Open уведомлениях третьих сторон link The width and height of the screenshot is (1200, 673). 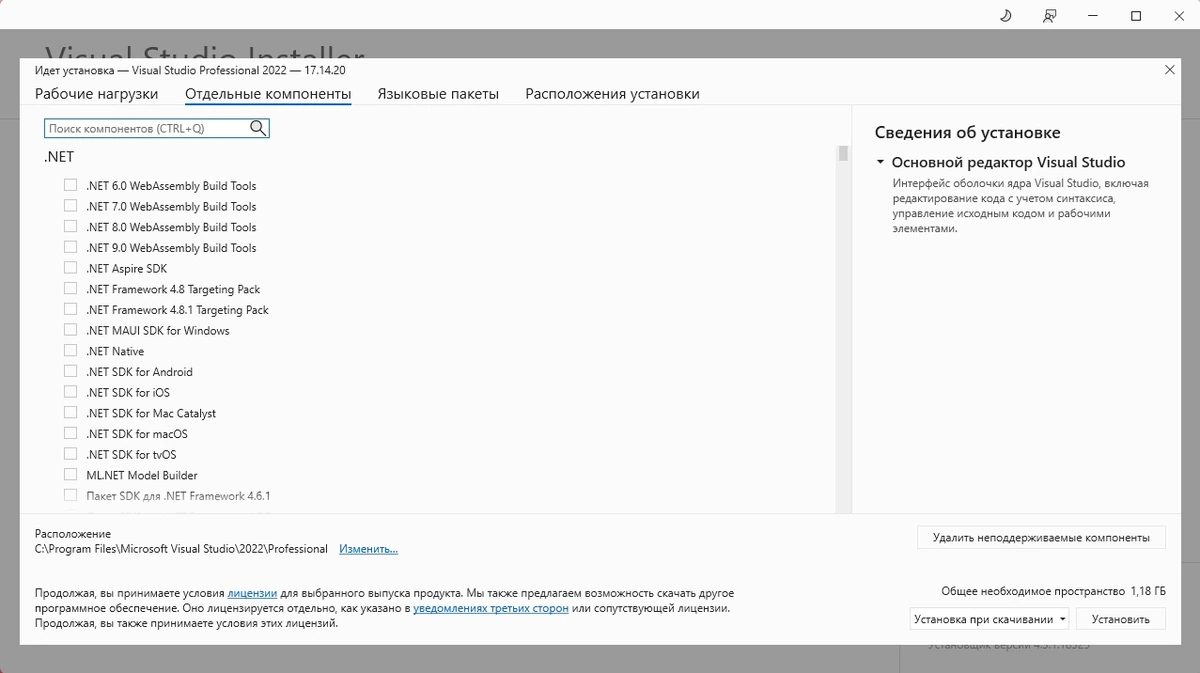[x=491, y=608]
